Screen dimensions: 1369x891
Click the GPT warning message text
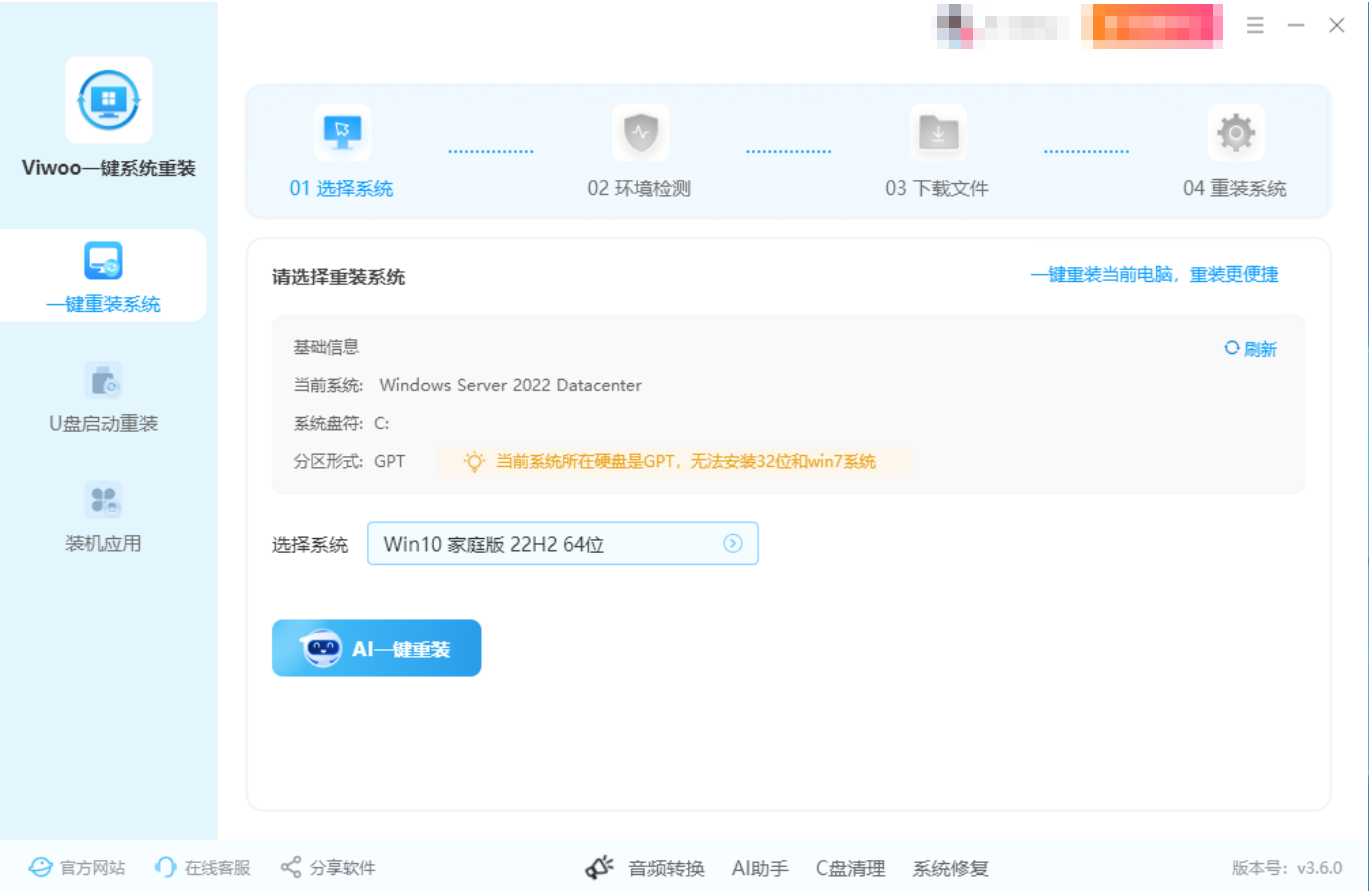click(x=686, y=461)
